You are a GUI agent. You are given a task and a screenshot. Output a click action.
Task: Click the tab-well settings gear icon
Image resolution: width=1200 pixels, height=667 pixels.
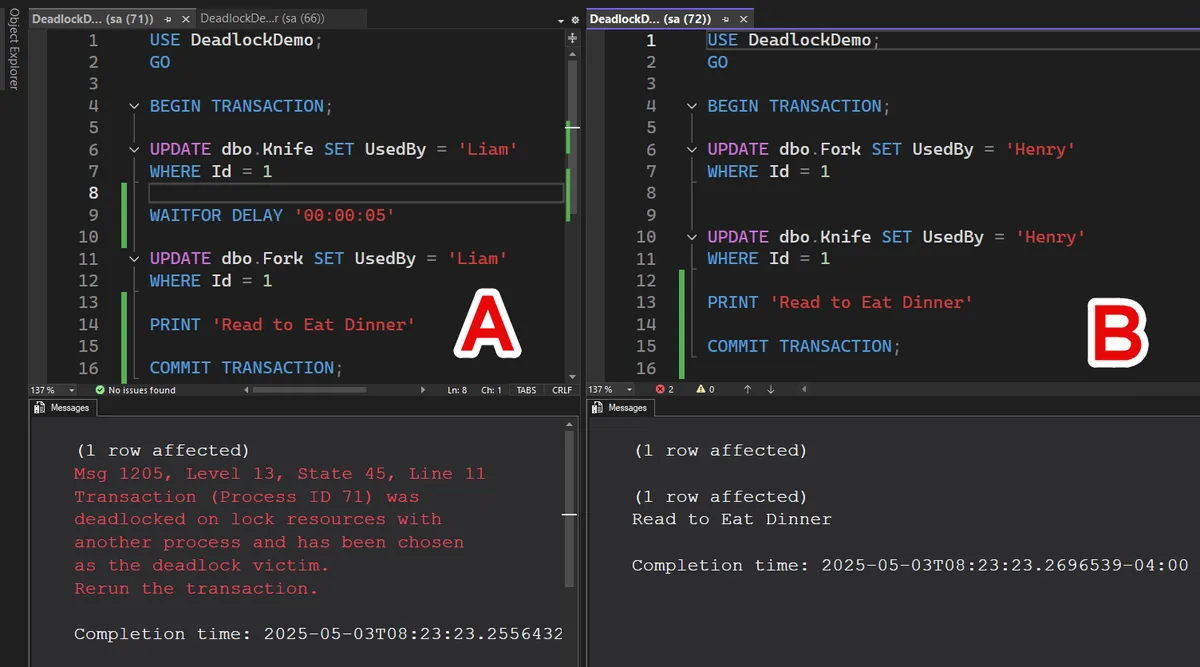(574, 19)
